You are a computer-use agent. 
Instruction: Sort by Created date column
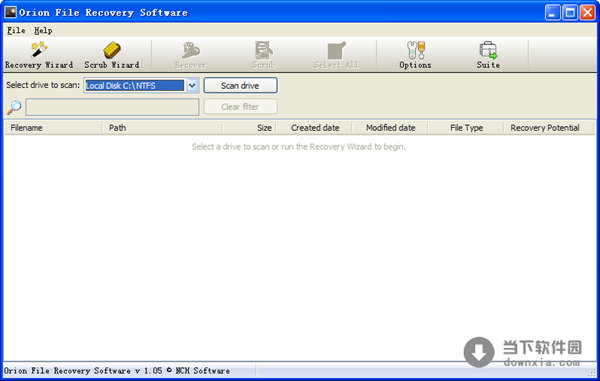click(x=314, y=128)
